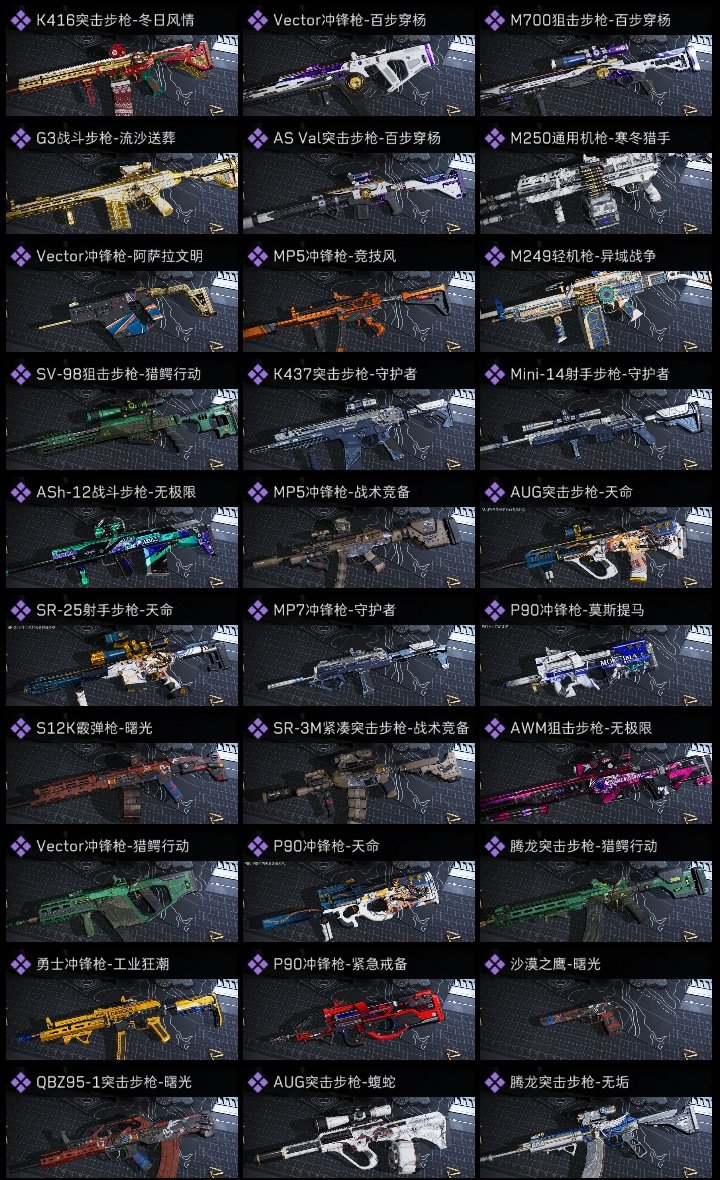Screen dimensions: 720x1180
Task: Select the M250通用机枪-寒冬猎手 skin image
Action: (596, 193)
